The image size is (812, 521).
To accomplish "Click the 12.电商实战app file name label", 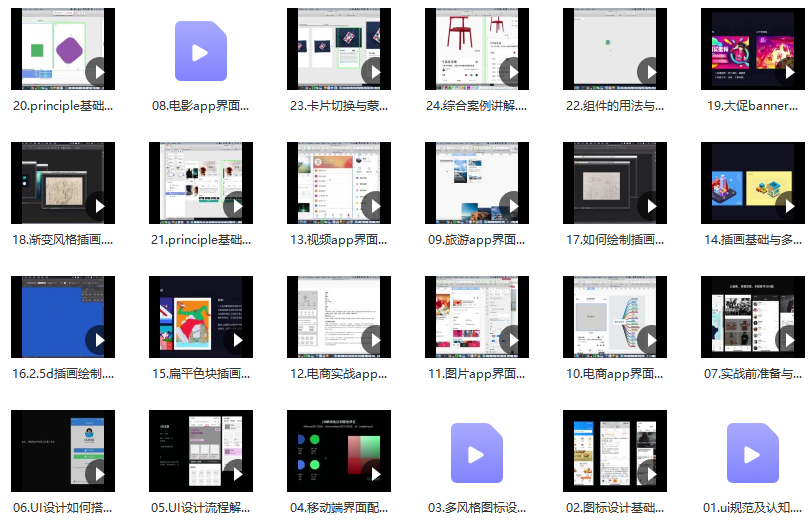I will click(338, 374).
